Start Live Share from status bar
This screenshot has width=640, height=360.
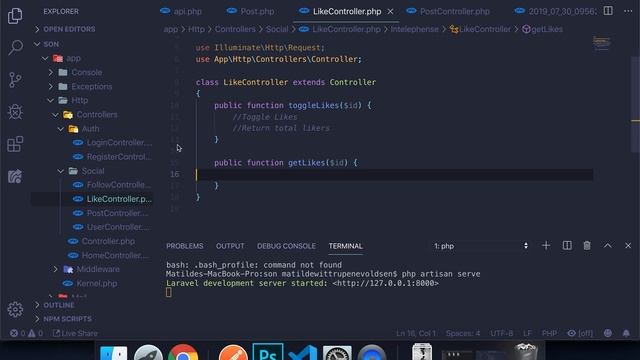pos(75,333)
